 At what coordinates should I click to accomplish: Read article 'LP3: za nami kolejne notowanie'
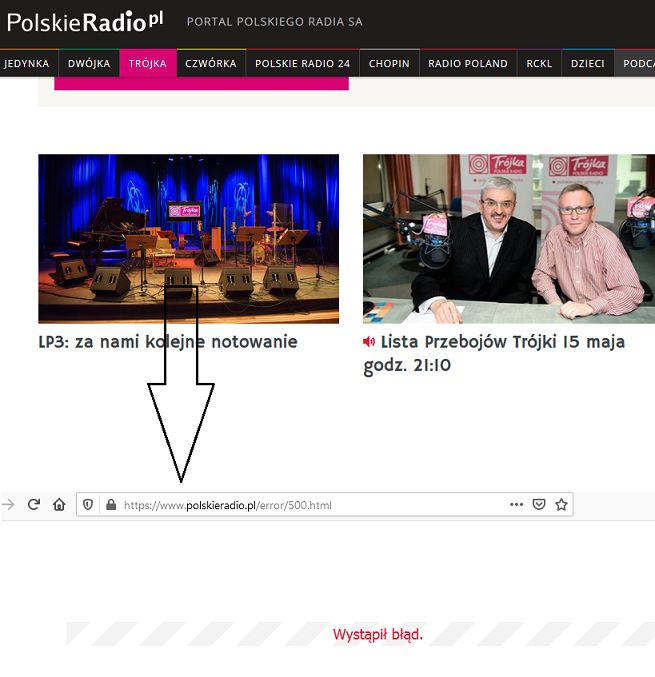click(168, 342)
